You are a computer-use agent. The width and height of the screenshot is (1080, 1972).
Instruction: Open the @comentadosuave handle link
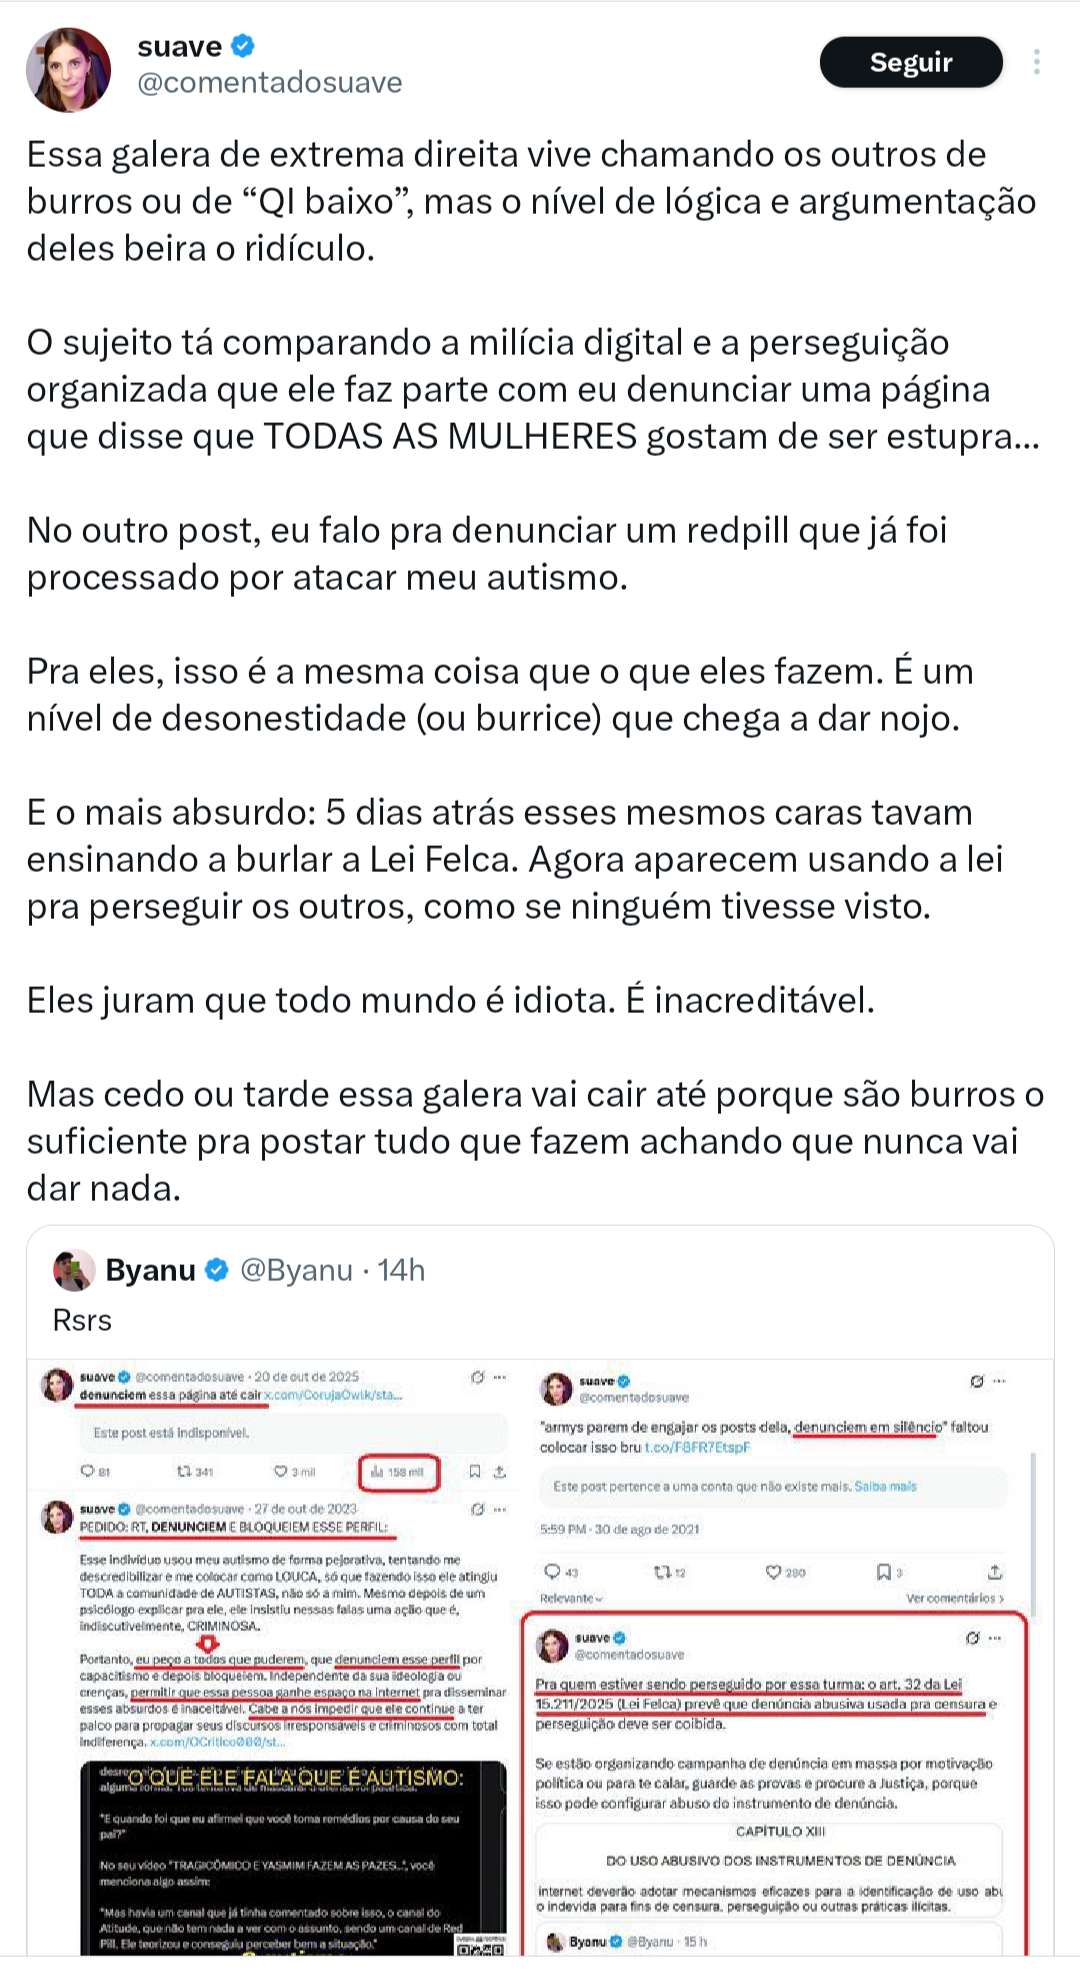(x=270, y=83)
